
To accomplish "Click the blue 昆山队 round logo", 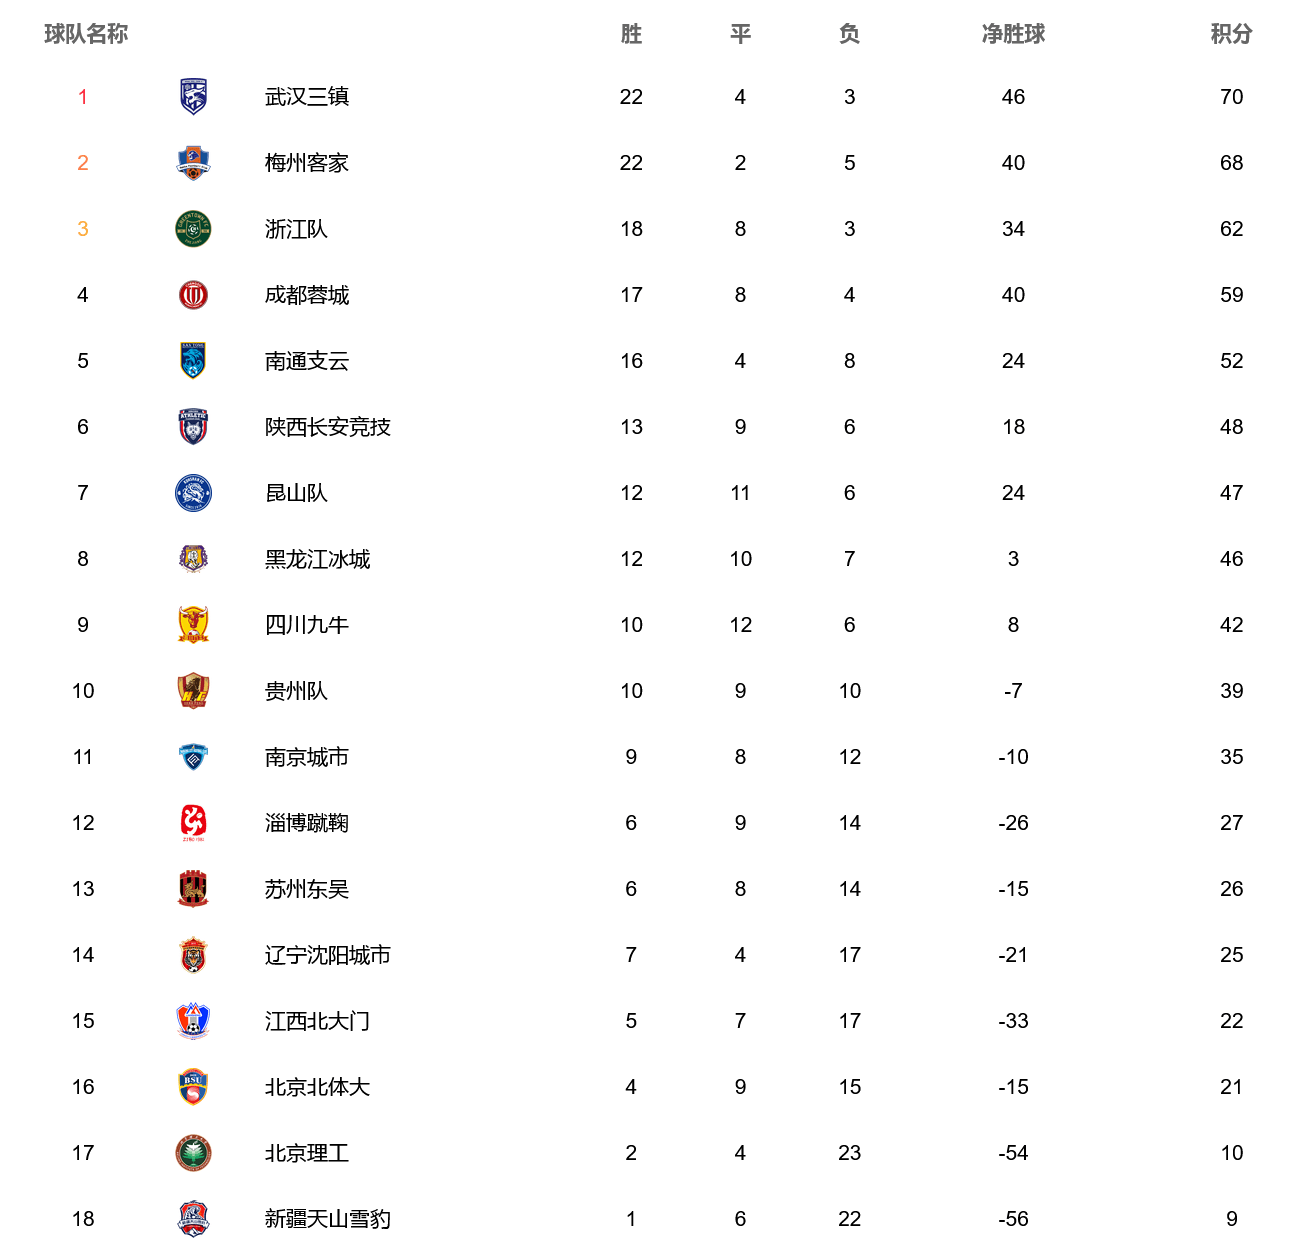I will [193, 493].
